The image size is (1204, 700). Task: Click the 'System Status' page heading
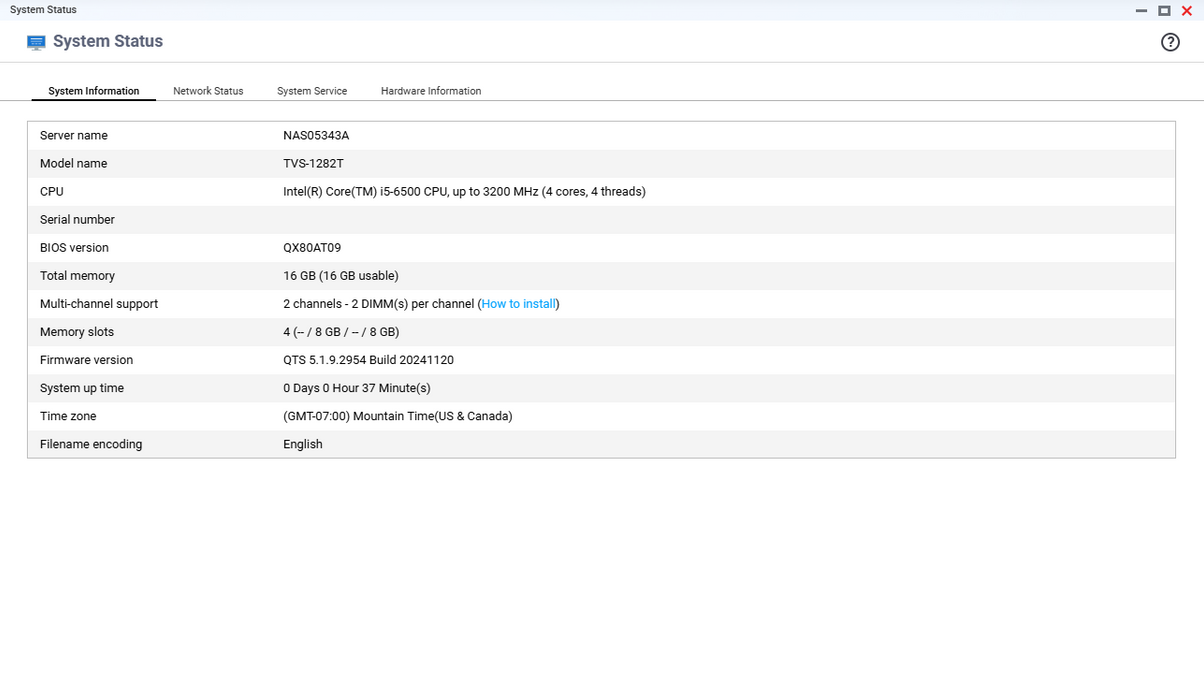click(108, 42)
